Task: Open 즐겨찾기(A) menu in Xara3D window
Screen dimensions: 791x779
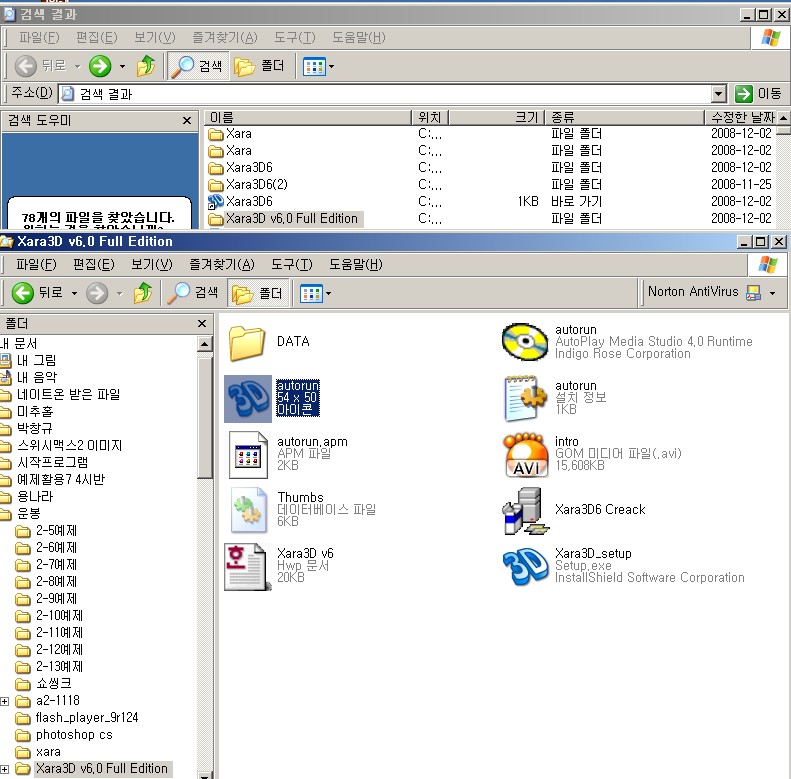Action: [222, 264]
